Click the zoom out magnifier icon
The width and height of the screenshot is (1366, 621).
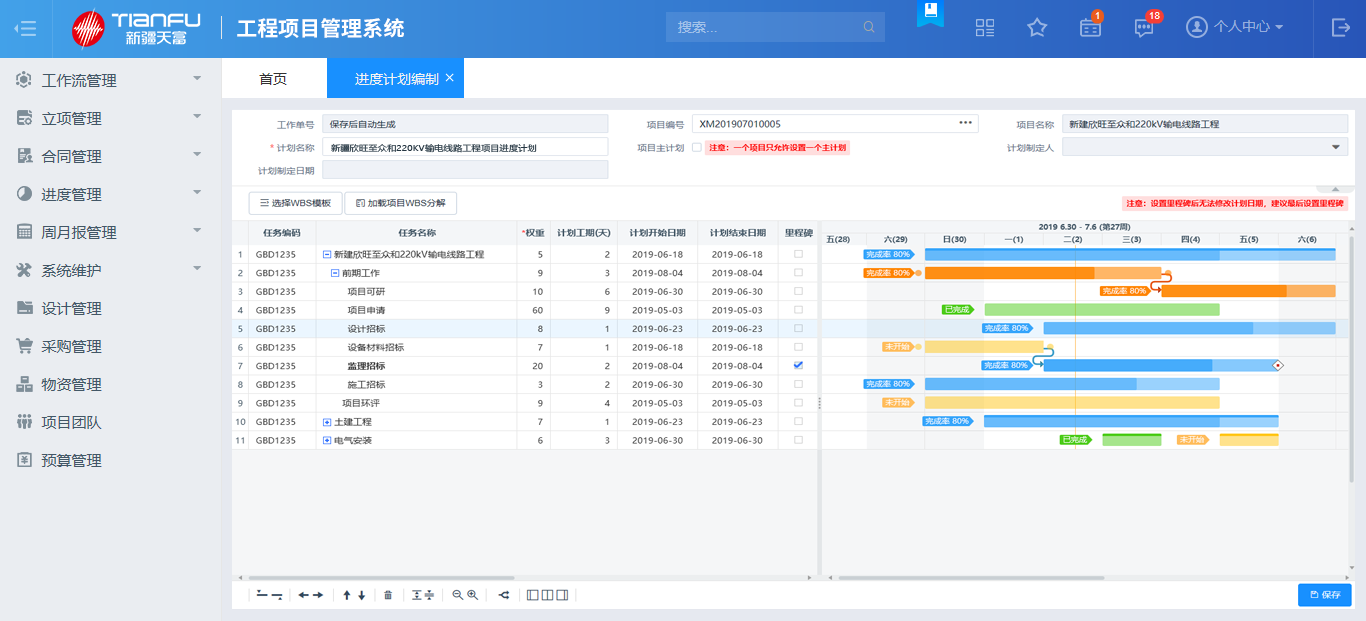457,595
